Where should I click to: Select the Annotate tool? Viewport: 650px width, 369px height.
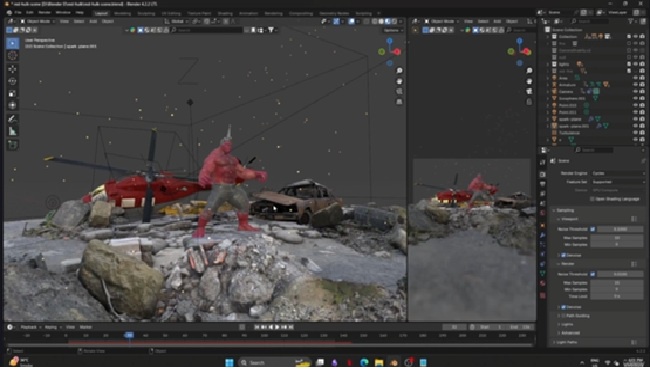[12, 119]
